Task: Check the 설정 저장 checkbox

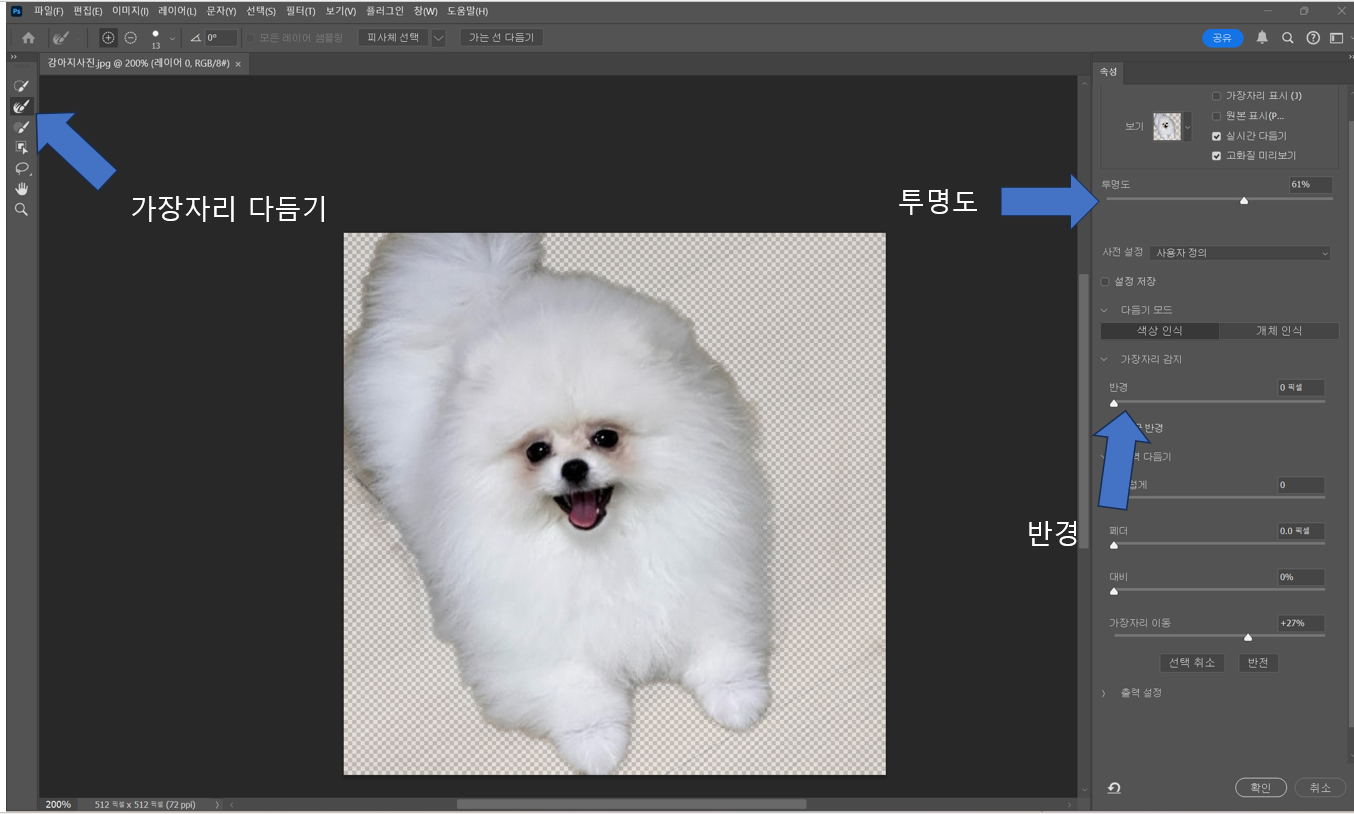Action: (x=1105, y=282)
